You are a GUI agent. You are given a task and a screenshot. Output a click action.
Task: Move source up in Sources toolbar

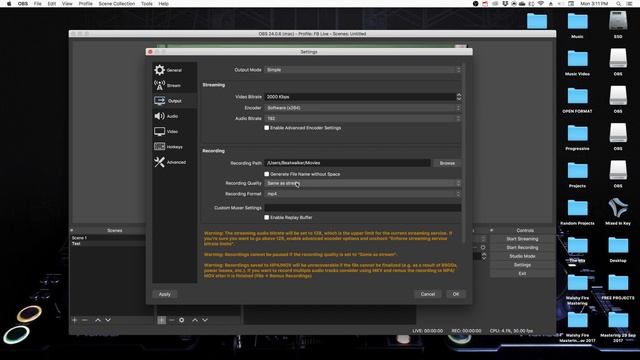click(x=195, y=320)
